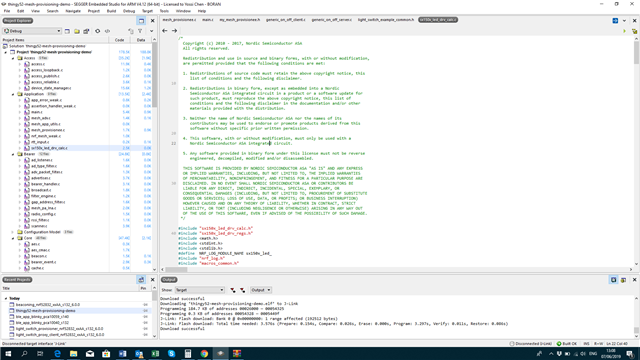Click the Output options button in the Output toolbar
Image resolution: width=640 pixels, height=360 pixels.
point(260,290)
